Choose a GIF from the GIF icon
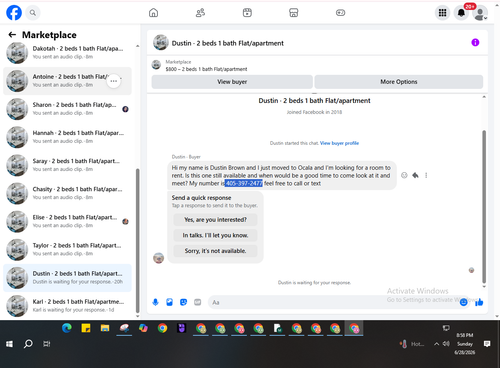The height and width of the screenshot is (368, 500). pos(198,302)
